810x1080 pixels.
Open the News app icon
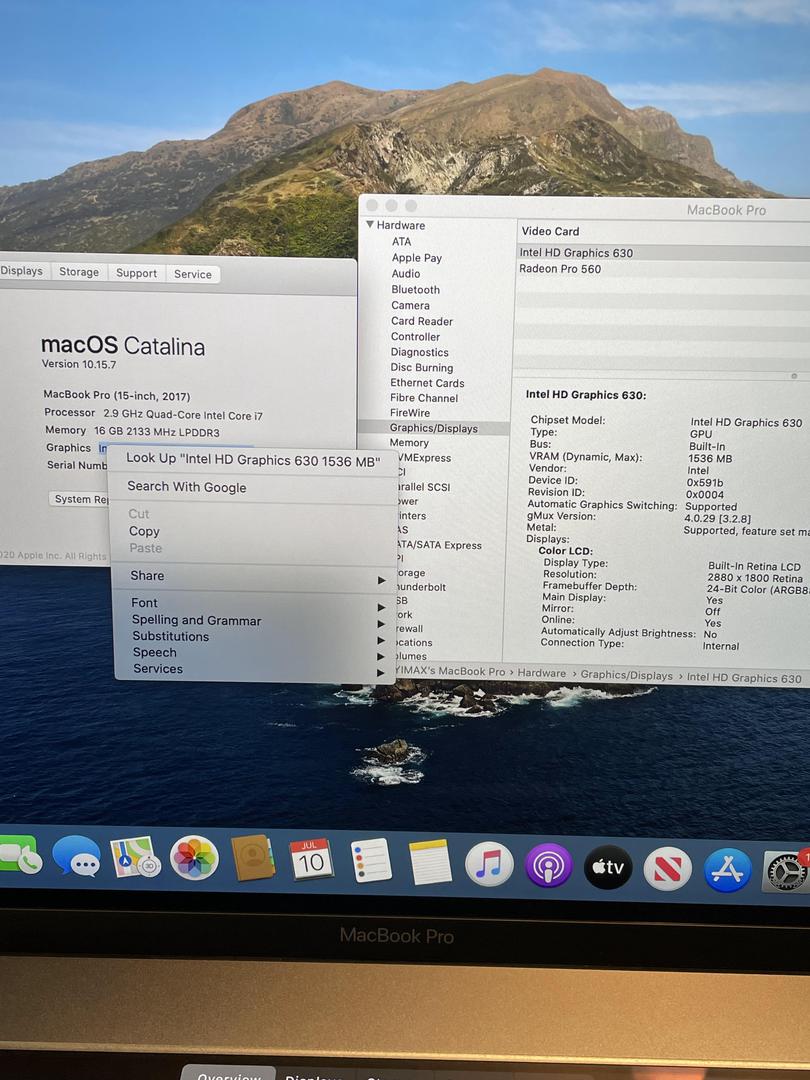667,868
